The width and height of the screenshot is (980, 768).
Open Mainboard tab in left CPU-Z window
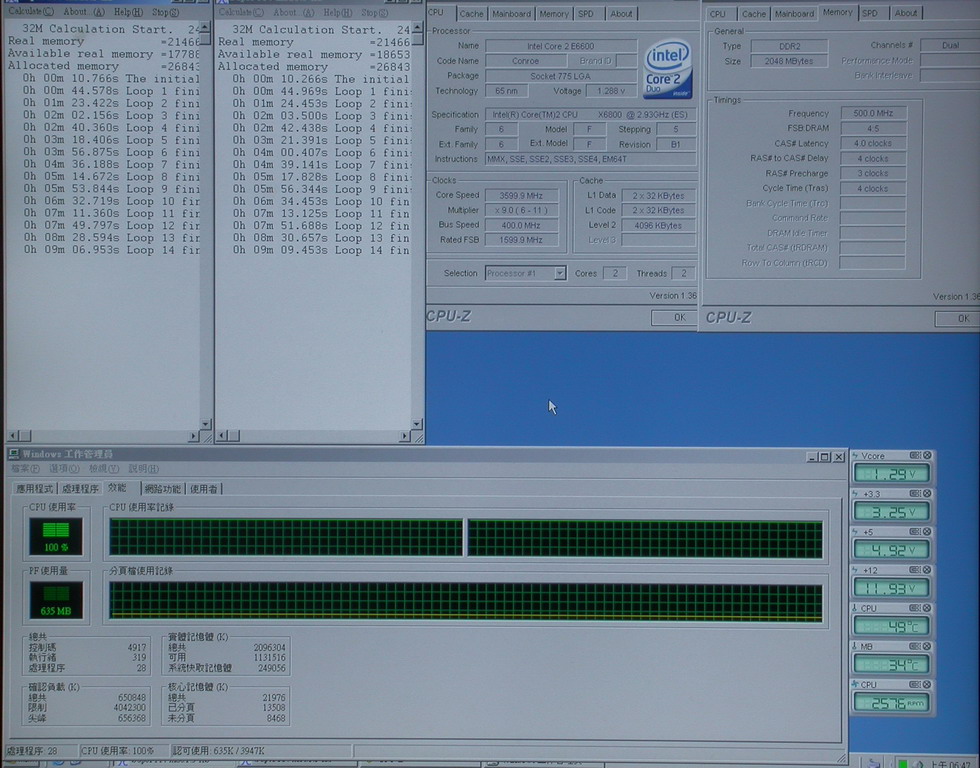[511, 14]
